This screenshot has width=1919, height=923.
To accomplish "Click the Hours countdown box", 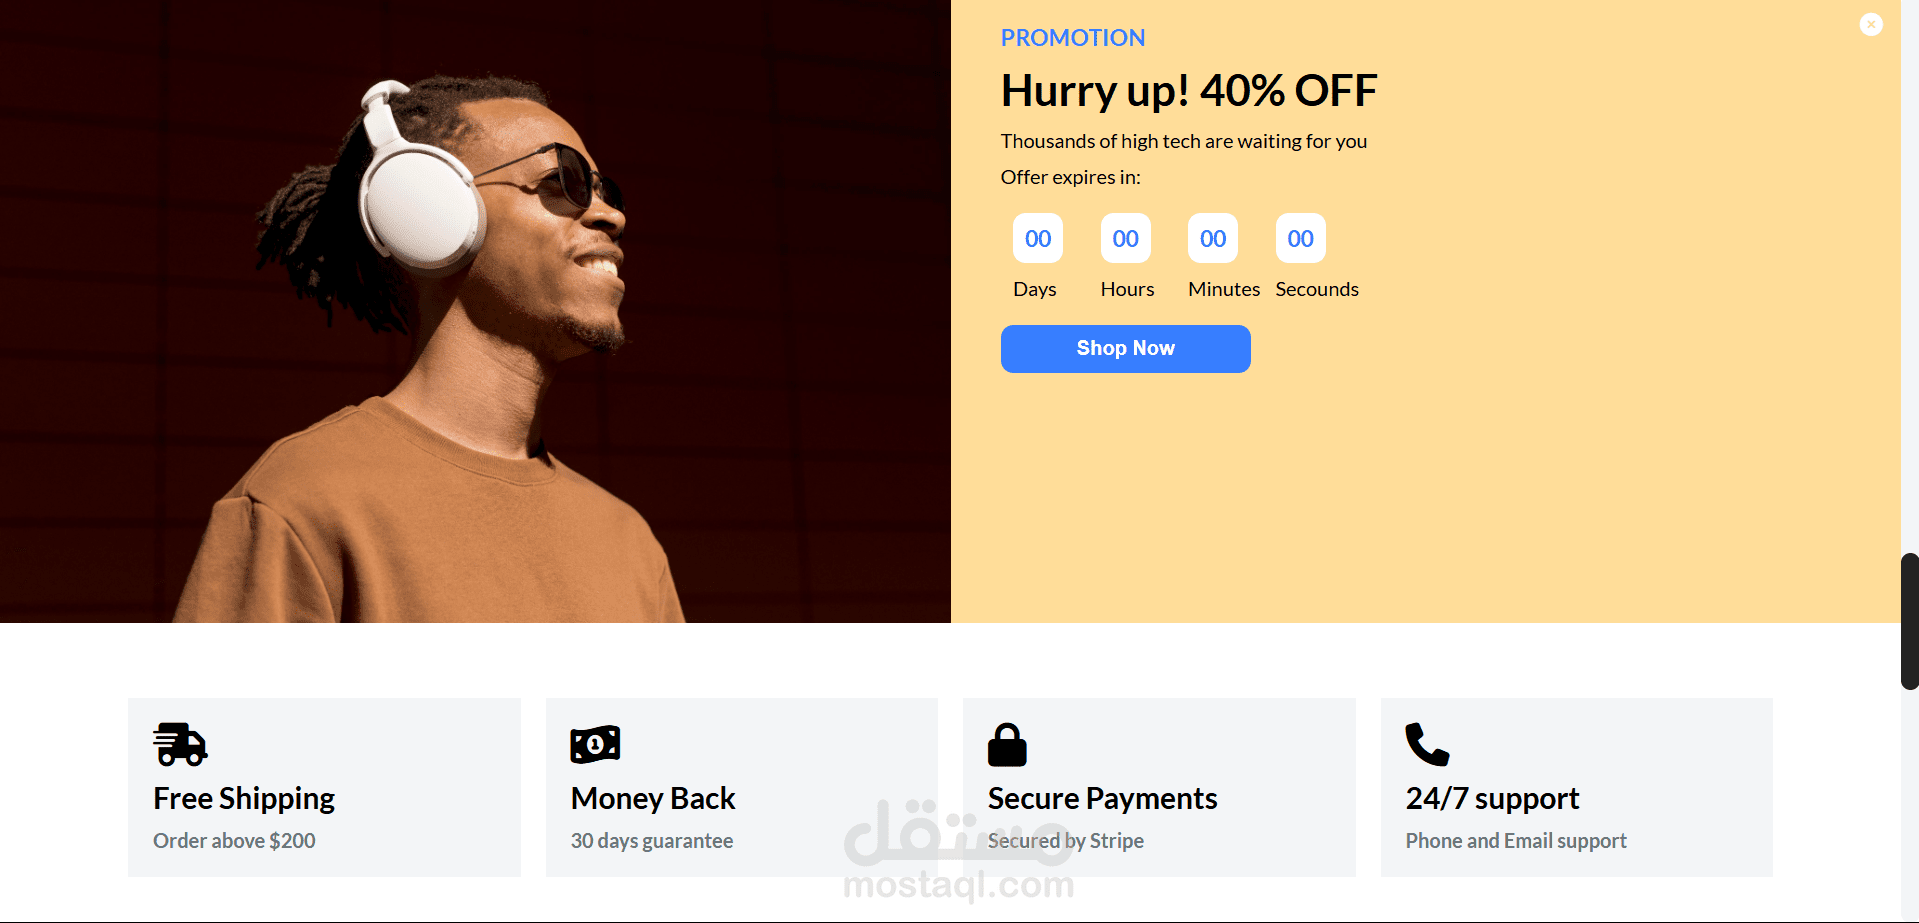I will 1126,238.
